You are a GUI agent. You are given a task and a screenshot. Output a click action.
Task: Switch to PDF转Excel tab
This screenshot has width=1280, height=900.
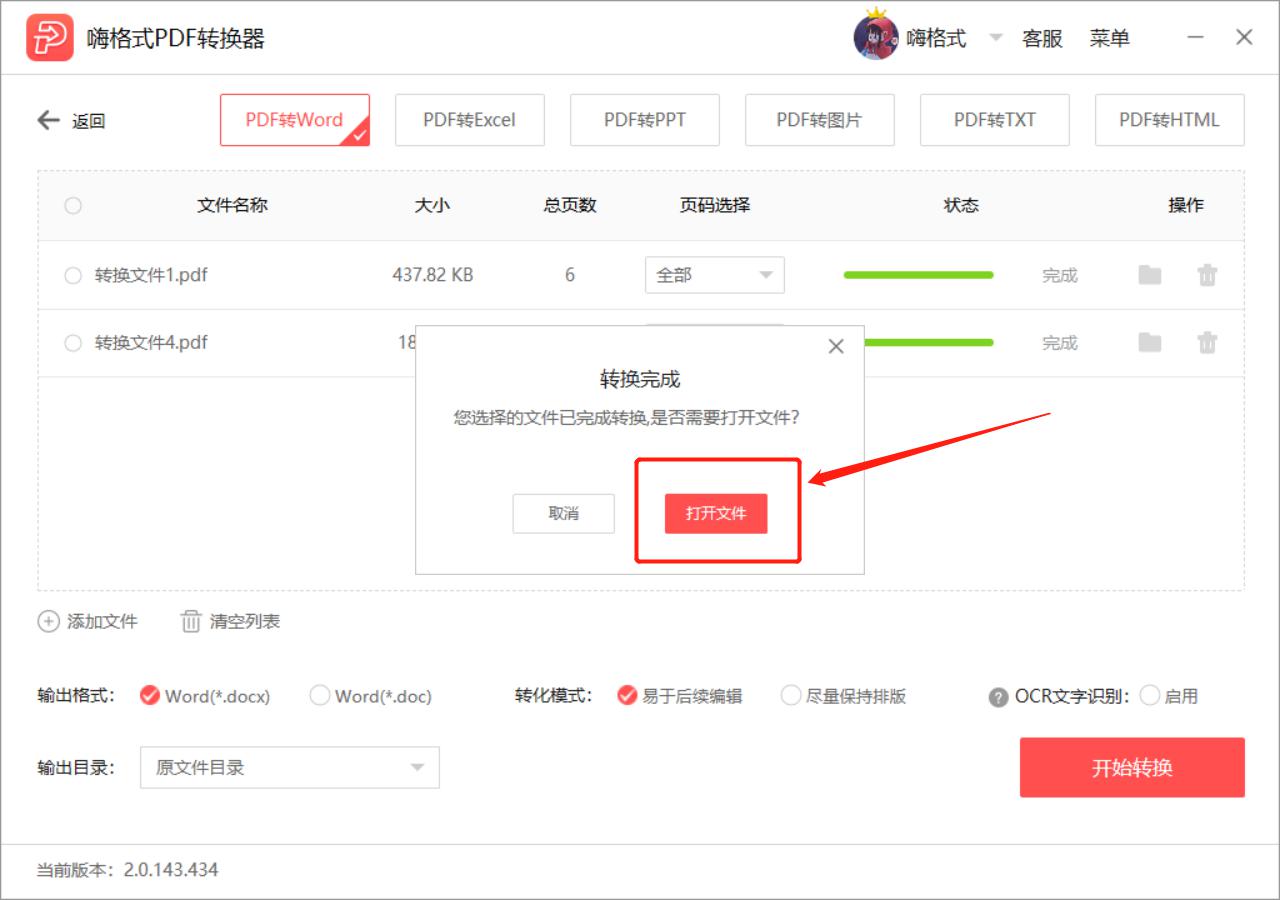tap(470, 120)
